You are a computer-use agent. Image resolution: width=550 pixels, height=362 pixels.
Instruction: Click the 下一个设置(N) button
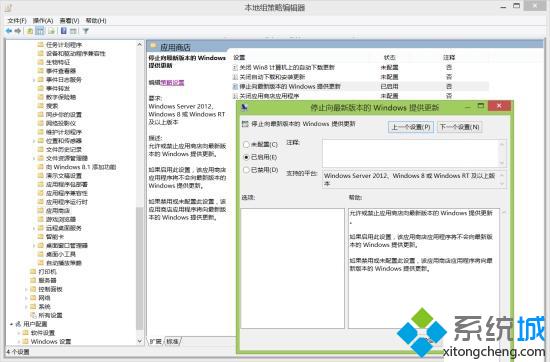[460, 127]
